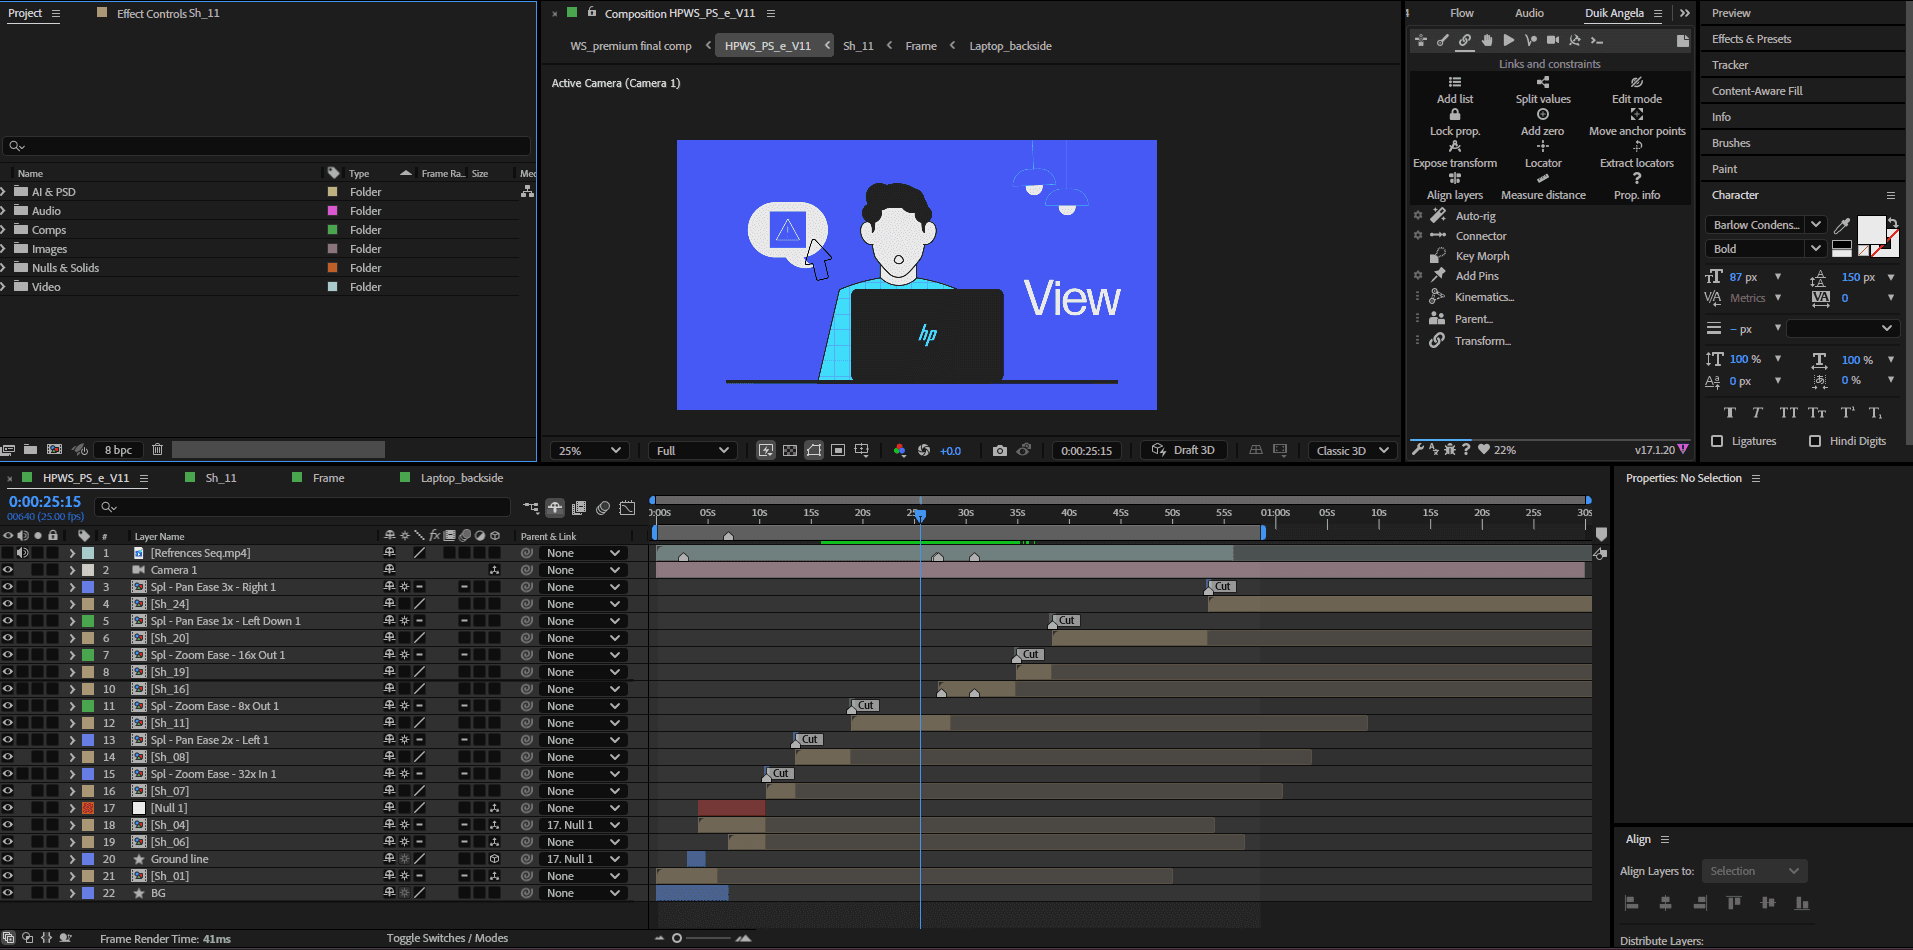The image size is (1913, 950).
Task: Click the delete trash icon in Project panel
Action: (157, 449)
